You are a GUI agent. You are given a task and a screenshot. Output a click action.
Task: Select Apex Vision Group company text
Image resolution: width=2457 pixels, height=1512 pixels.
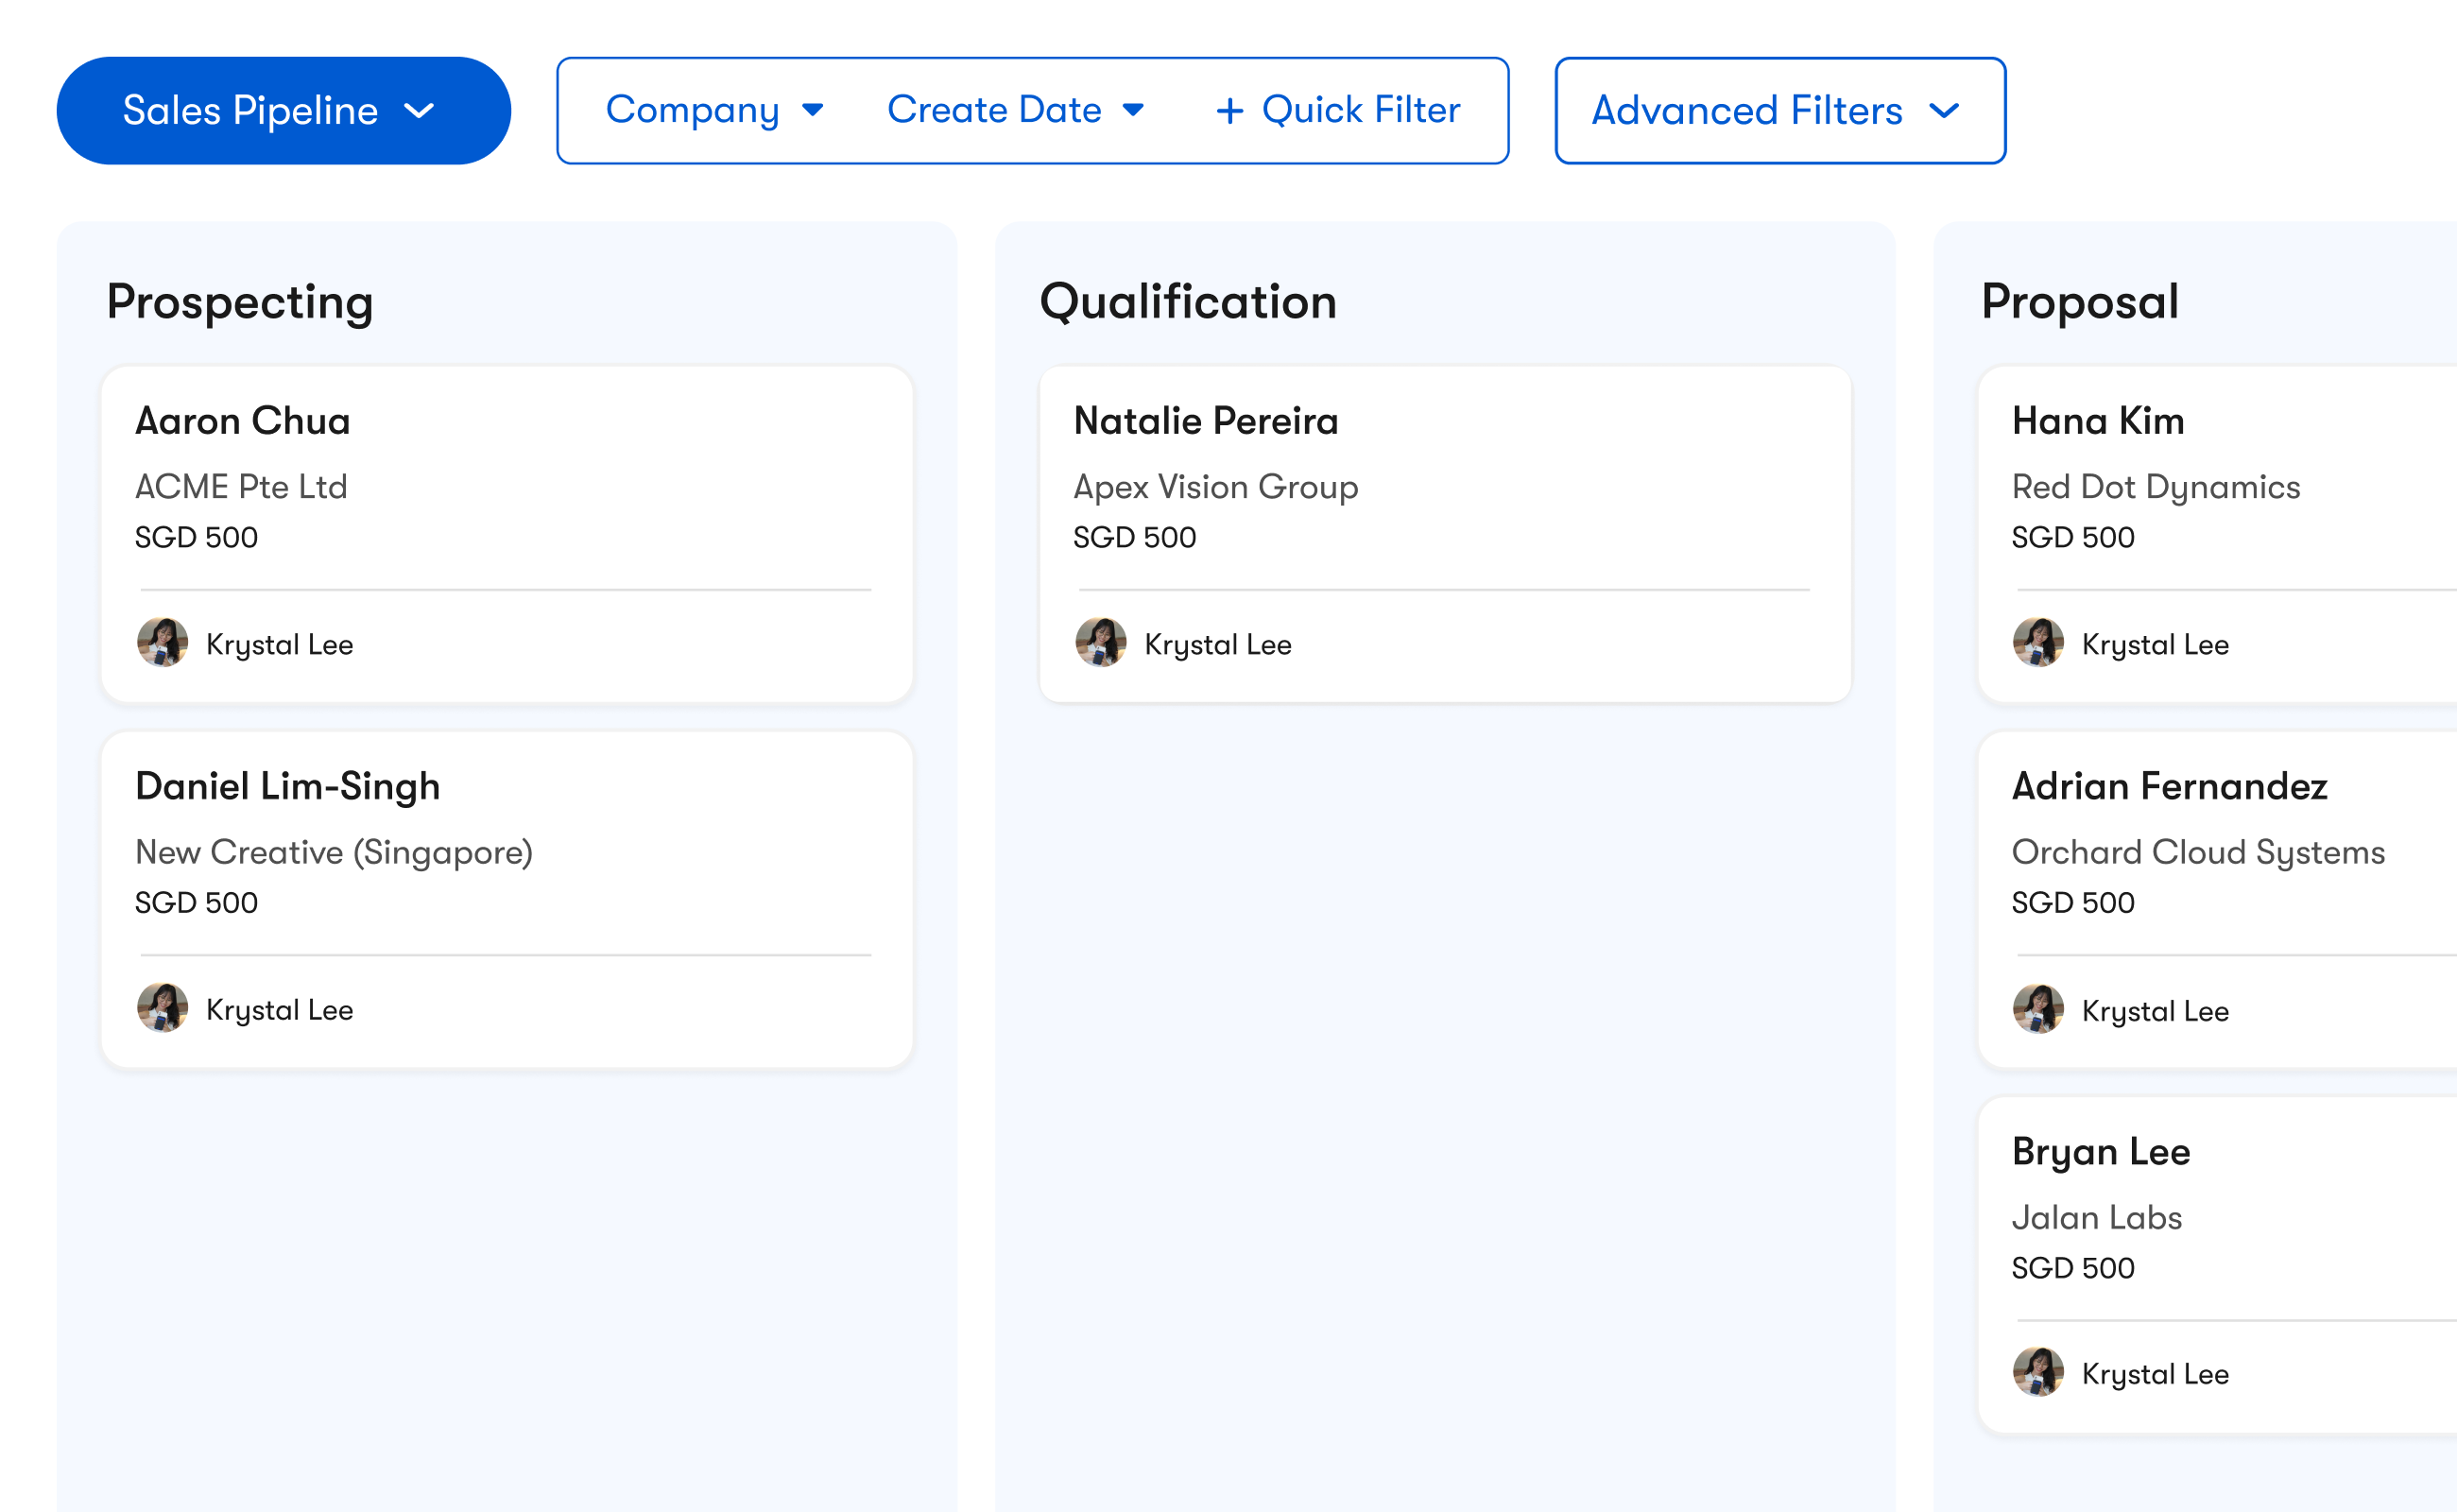tap(1215, 487)
